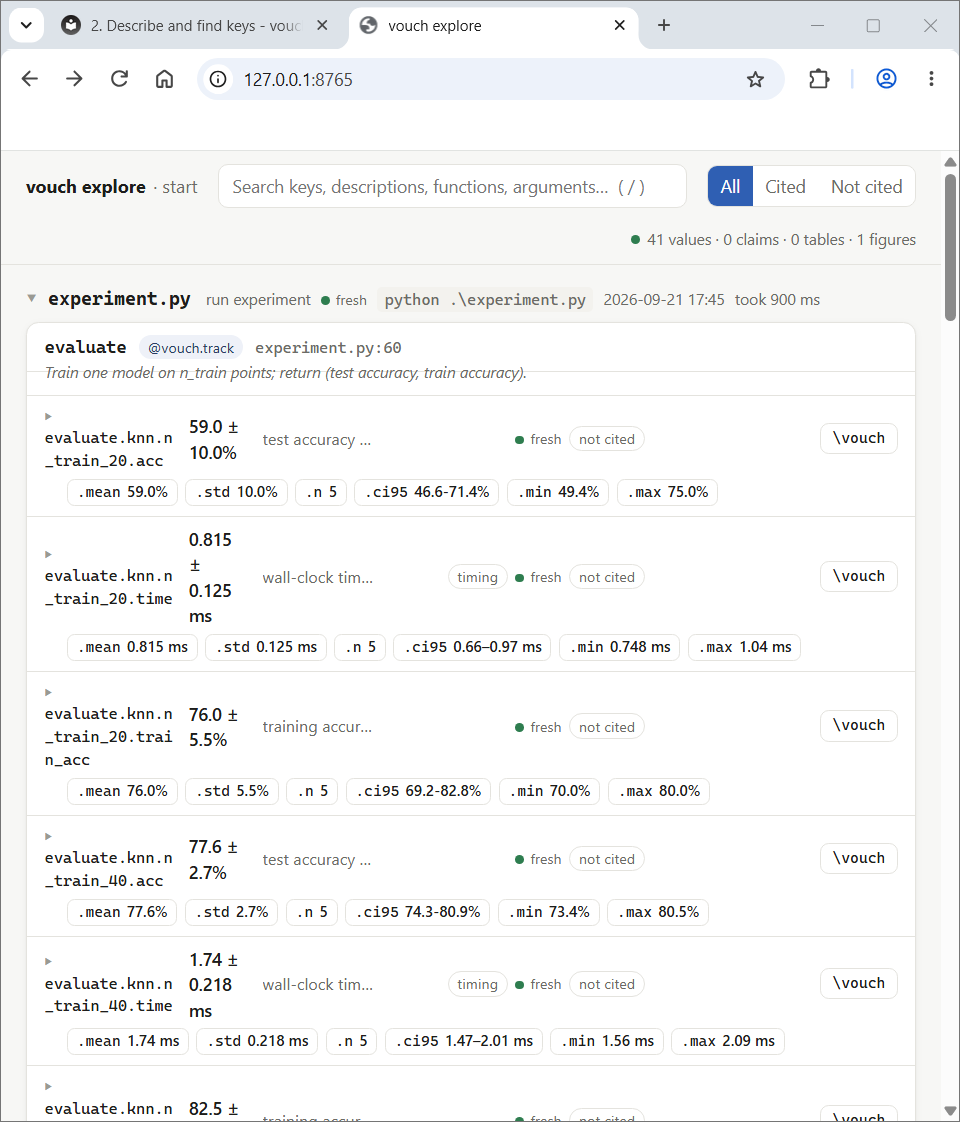Viewport: 960px width, 1122px height.
Task: View site information icon in address bar
Action: [x=218, y=79]
